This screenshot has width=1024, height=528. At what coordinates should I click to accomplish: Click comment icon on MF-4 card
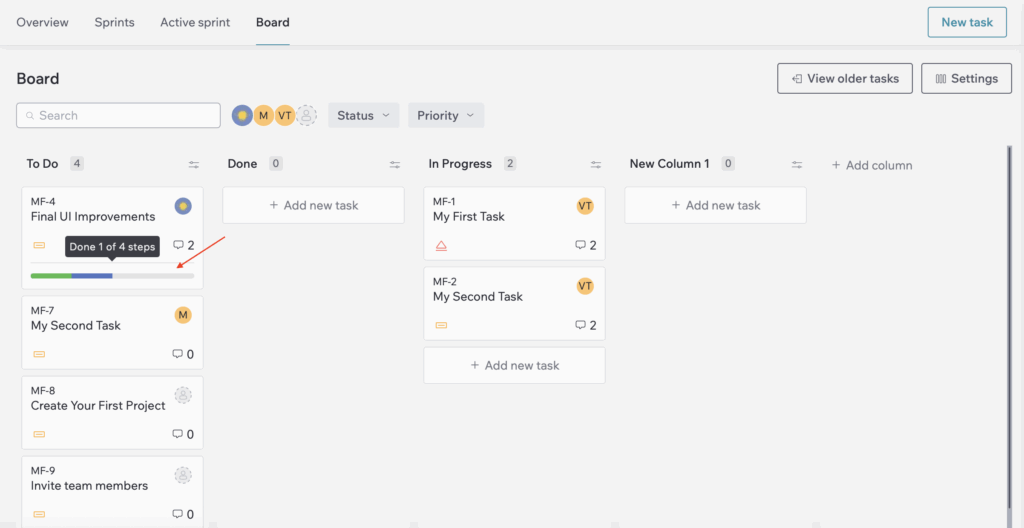pos(178,245)
